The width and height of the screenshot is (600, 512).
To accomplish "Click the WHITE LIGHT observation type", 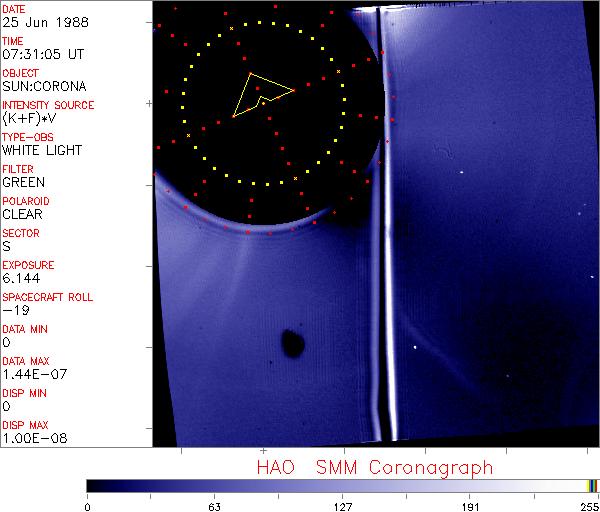I will tap(42, 150).
